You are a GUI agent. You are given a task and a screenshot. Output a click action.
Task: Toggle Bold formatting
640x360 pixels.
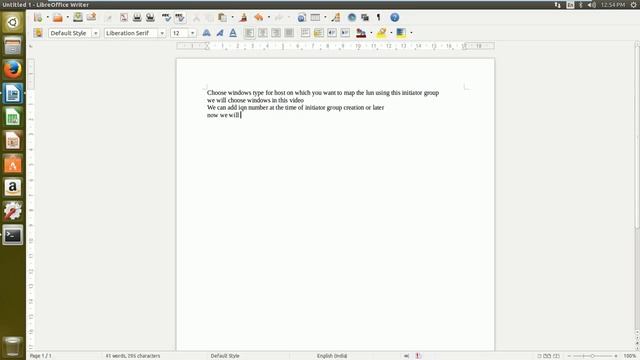207,33
